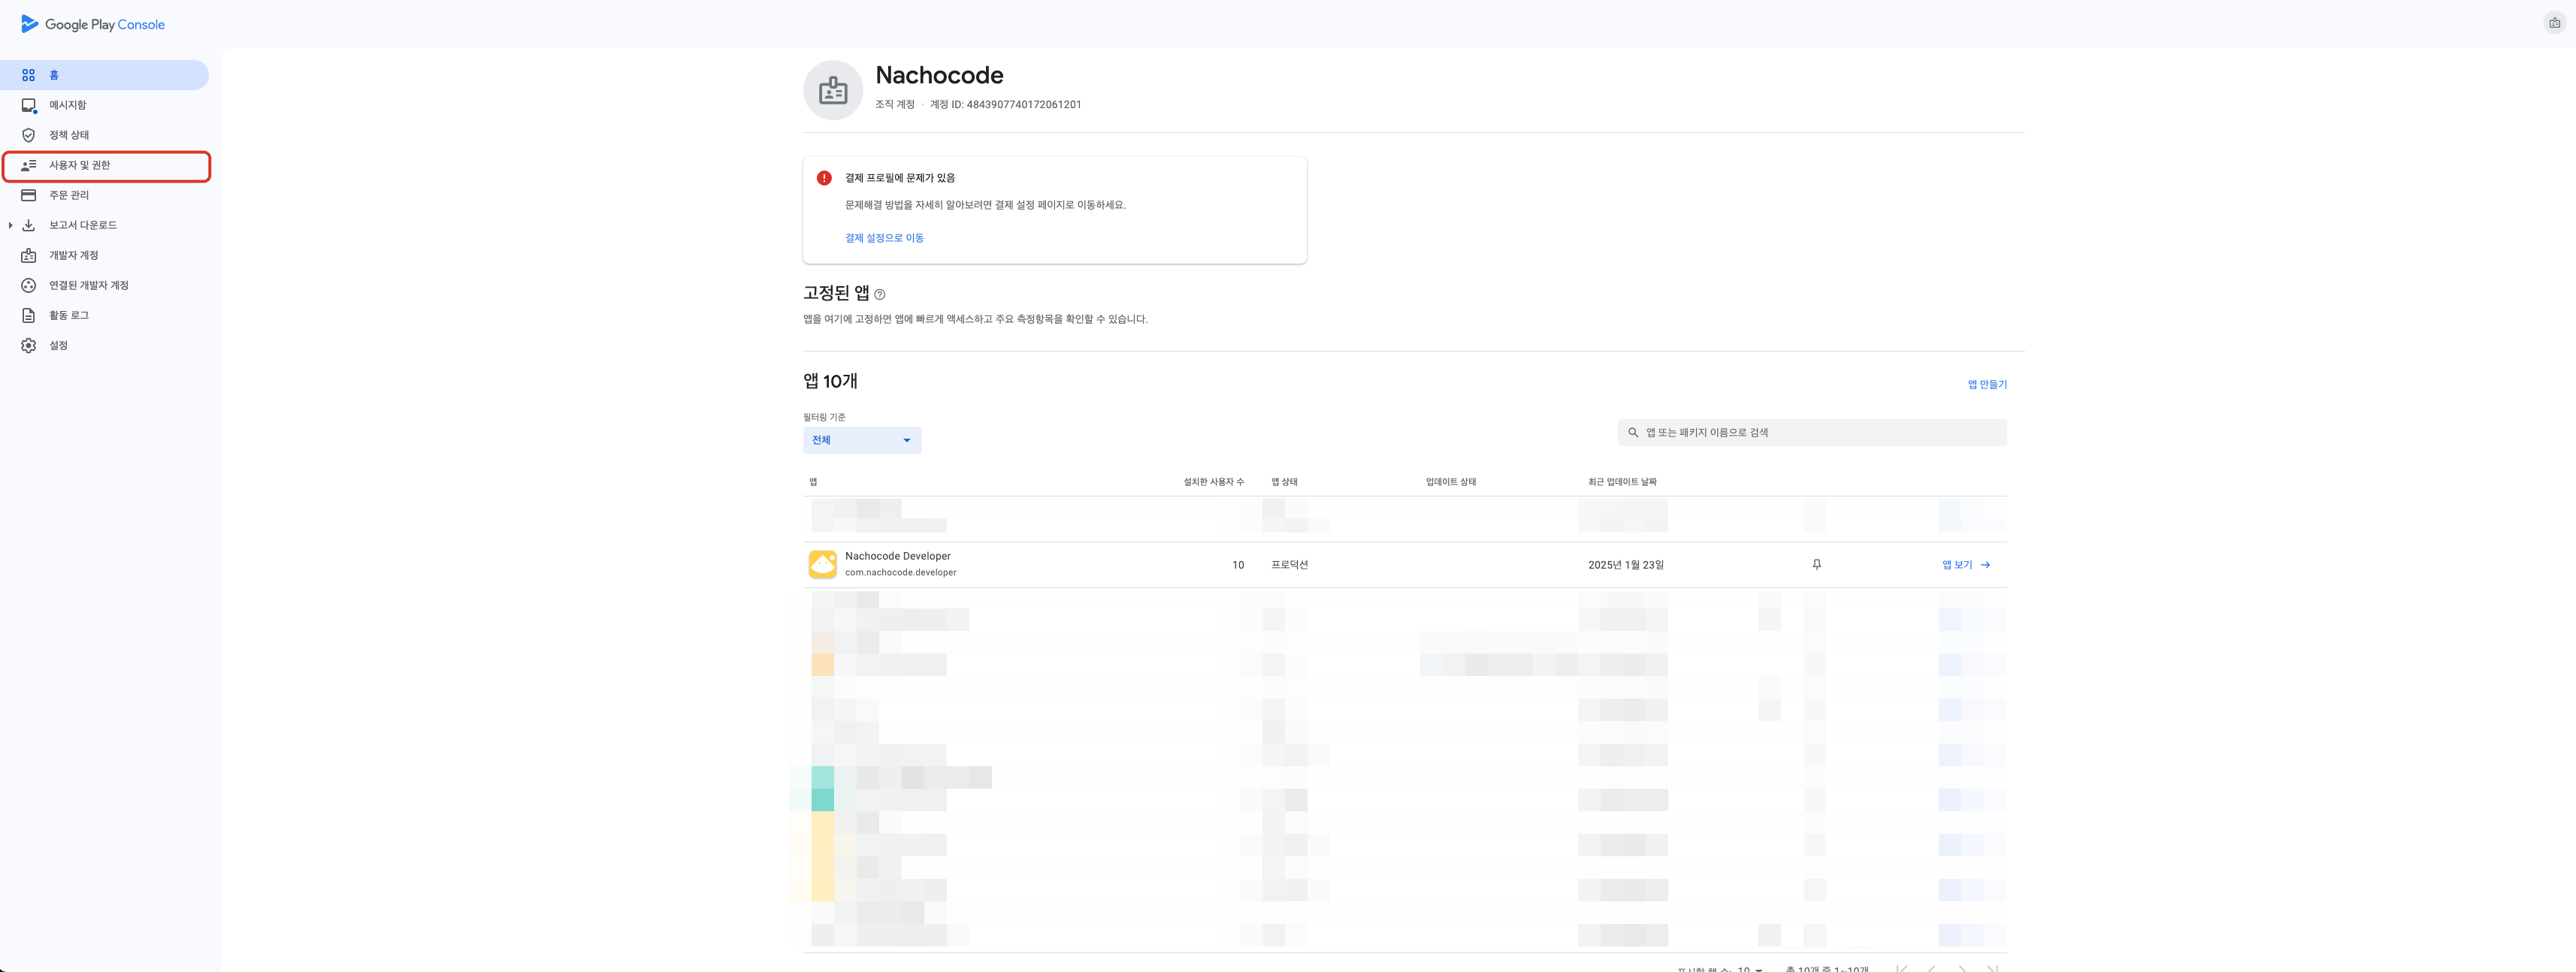Viewport: 2576px width, 972px height.
Task: Click the 앱 10개 section heading
Action: [830, 381]
